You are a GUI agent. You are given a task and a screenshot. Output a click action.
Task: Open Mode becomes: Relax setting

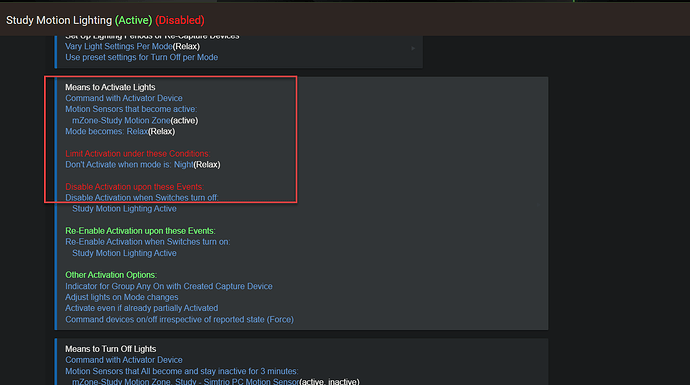tap(120, 132)
